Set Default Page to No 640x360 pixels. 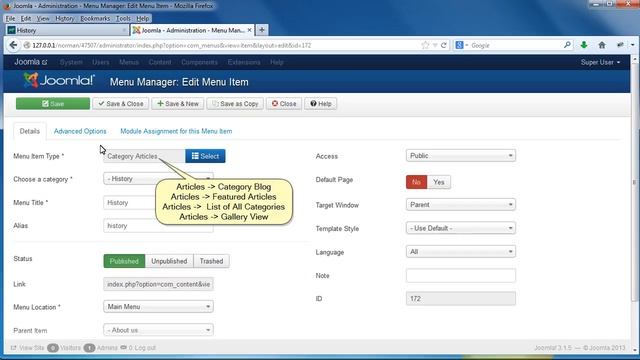coord(416,182)
